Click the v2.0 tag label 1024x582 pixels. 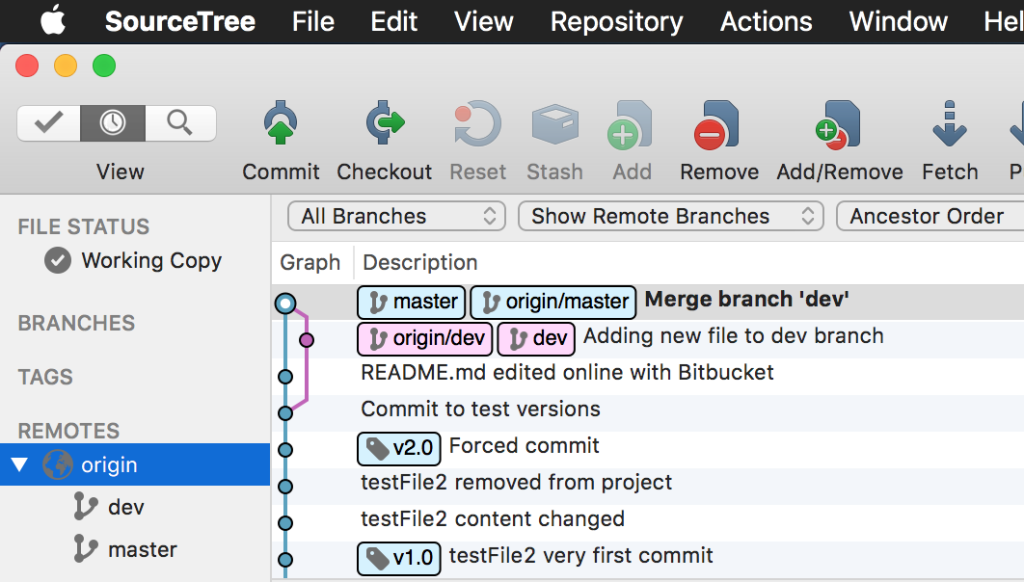[x=398, y=448]
